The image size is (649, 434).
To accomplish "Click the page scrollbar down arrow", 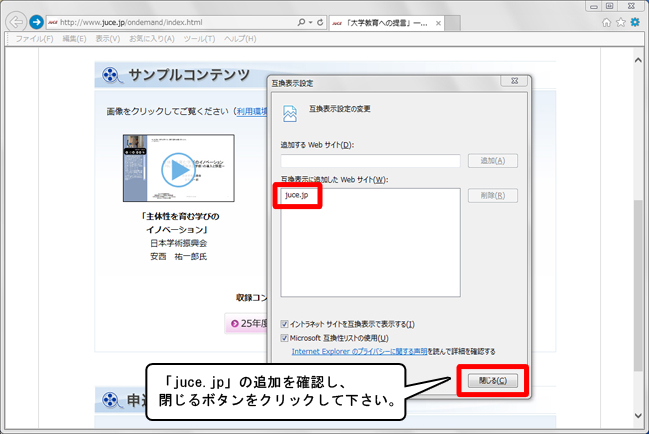I will 638,415.
